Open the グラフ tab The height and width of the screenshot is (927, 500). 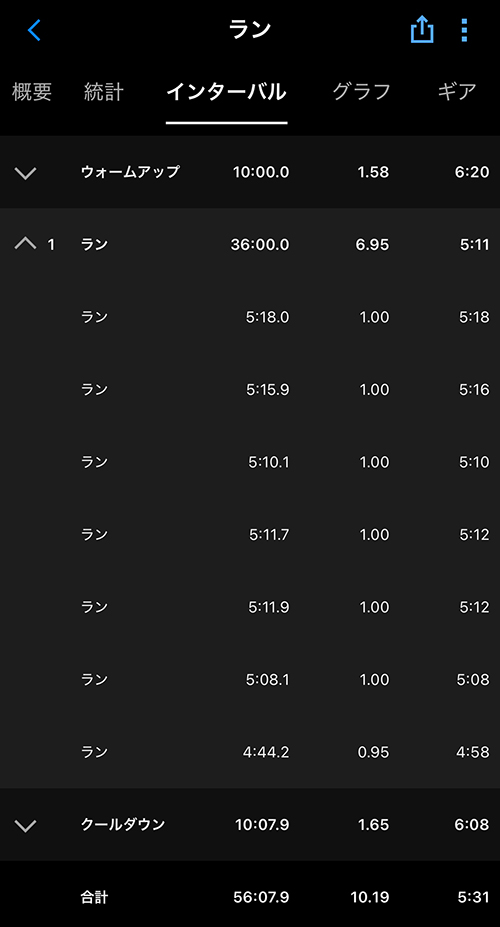(x=362, y=92)
